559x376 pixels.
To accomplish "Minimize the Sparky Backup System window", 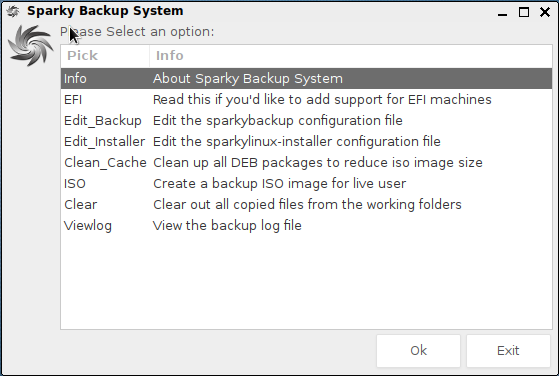I will pyautogui.click(x=502, y=13).
